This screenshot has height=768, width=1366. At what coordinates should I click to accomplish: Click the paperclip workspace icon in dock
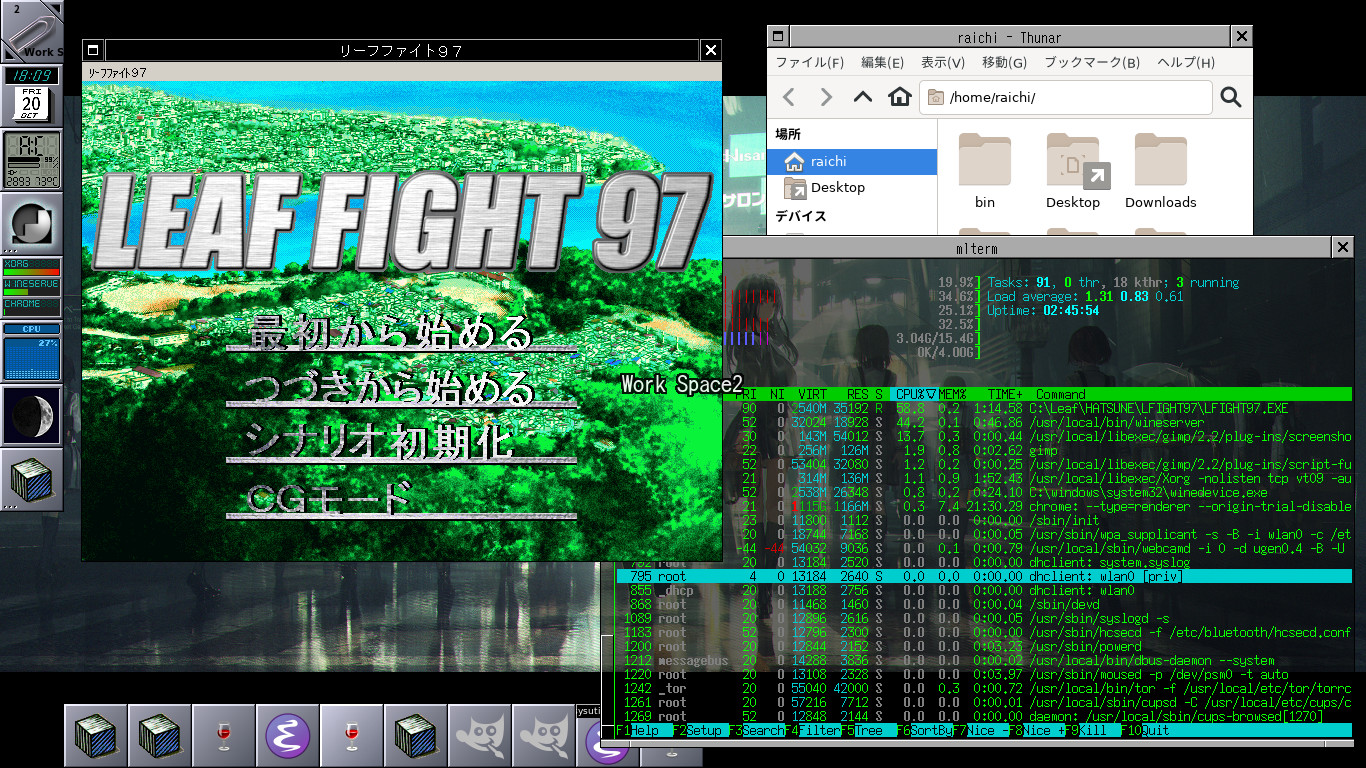point(32,32)
